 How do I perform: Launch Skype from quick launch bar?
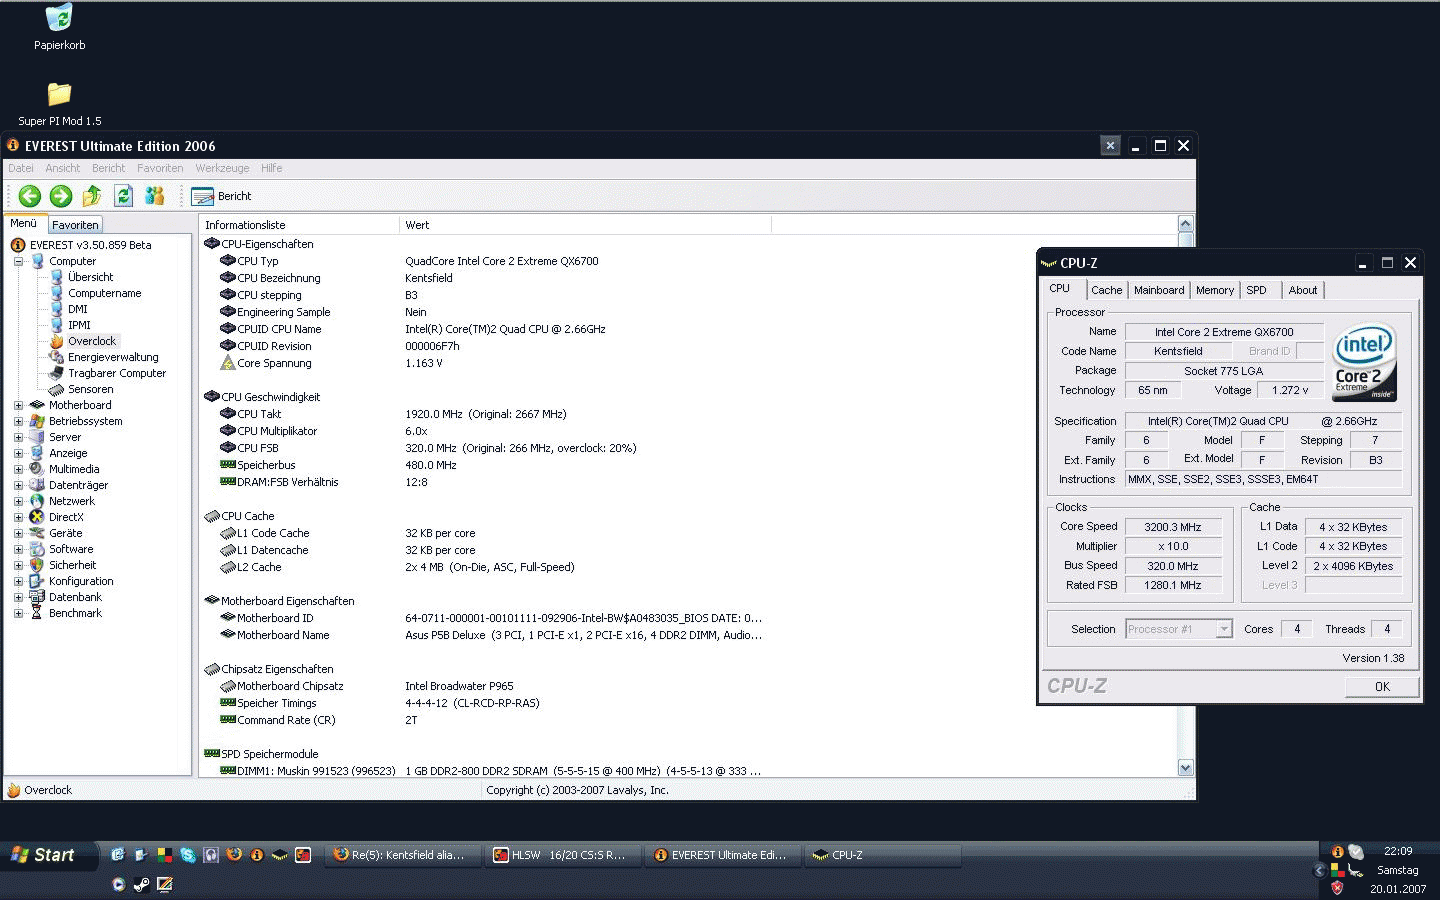(x=187, y=855)
